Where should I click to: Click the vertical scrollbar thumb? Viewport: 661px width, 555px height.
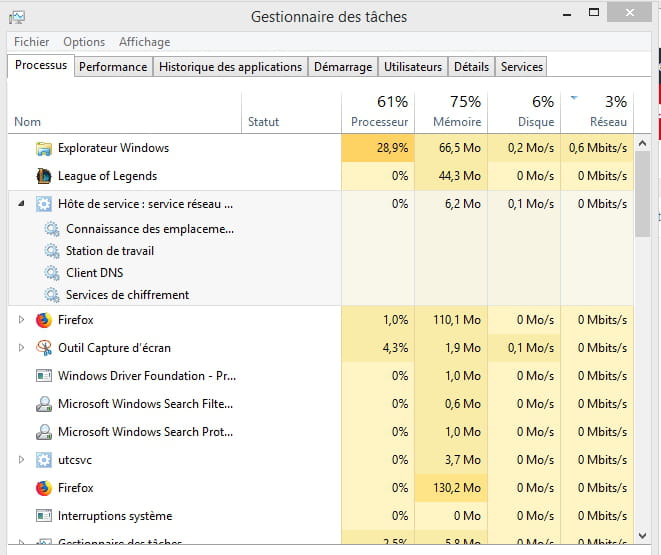(x=642, y=194)
